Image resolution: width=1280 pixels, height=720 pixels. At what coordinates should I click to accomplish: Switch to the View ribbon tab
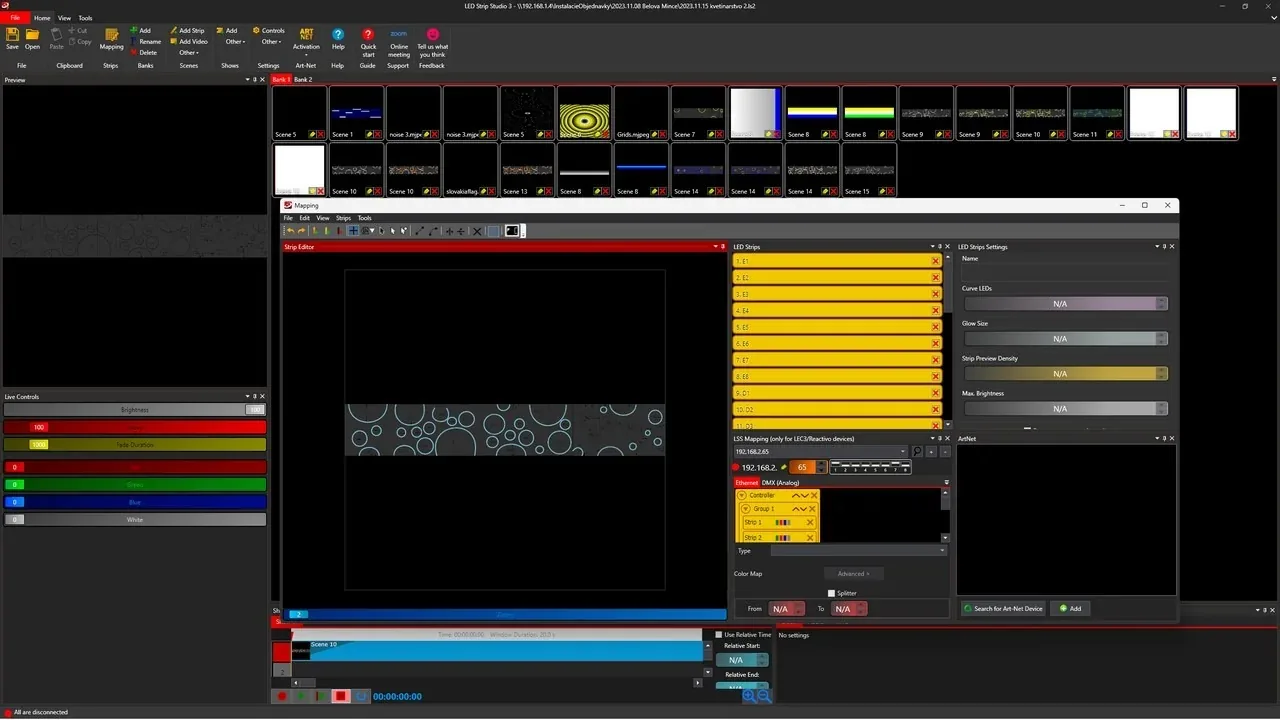point(64,18)
